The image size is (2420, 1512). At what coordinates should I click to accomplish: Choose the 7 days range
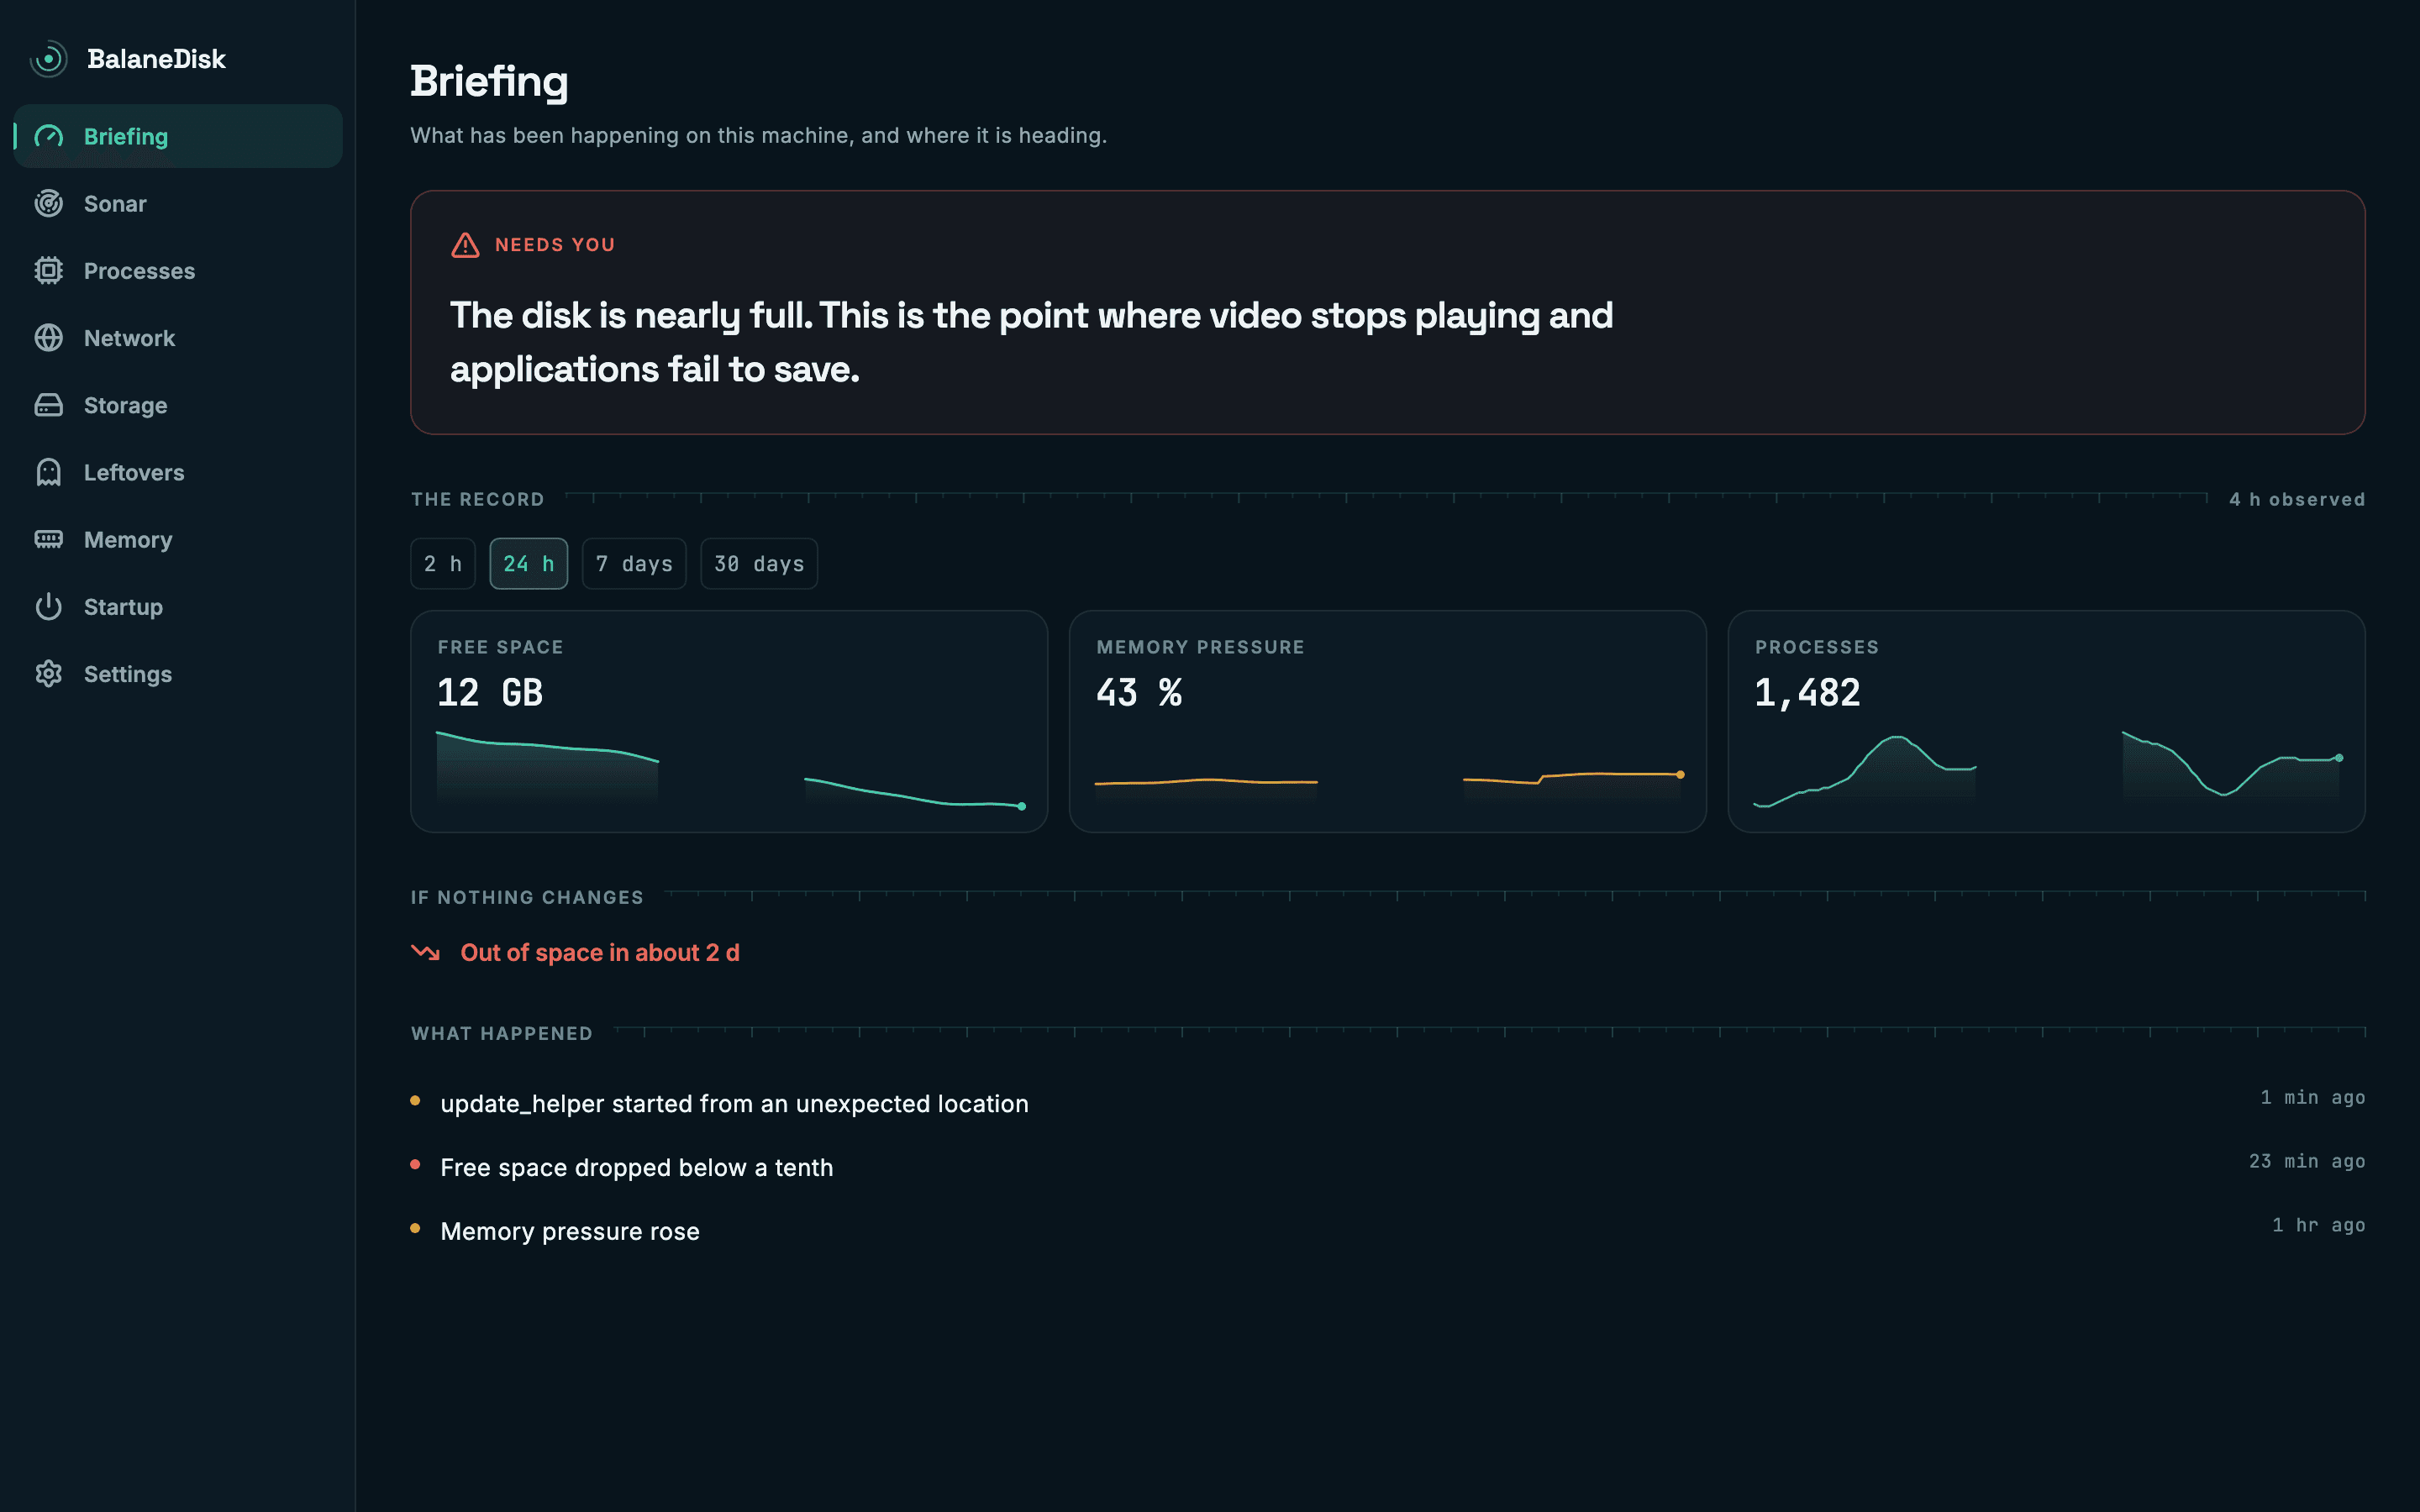[x=634, y=564]
